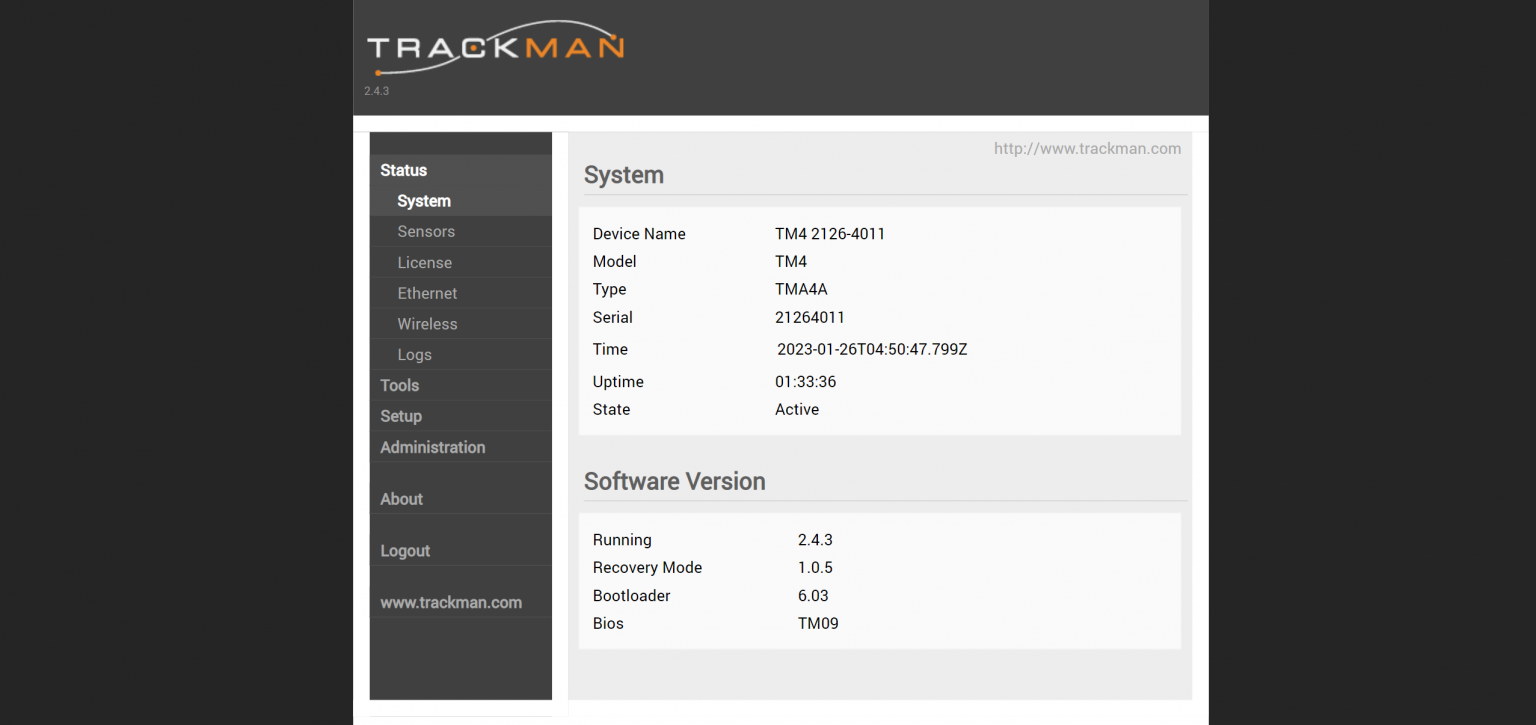View the Logs page
This screenshot has height=725, width=1536.
(415, 355)
